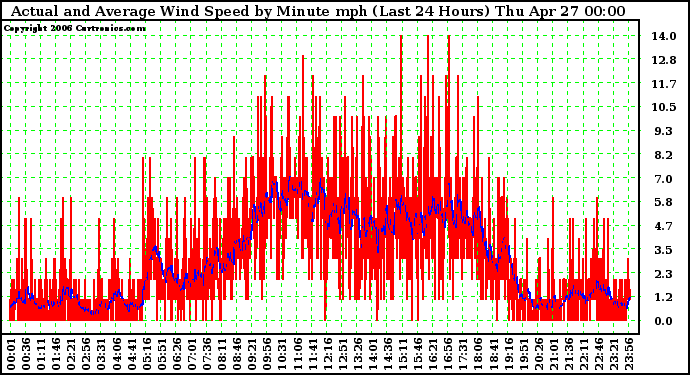Click the 1.2 y-axis label

[x=664, y=297]
